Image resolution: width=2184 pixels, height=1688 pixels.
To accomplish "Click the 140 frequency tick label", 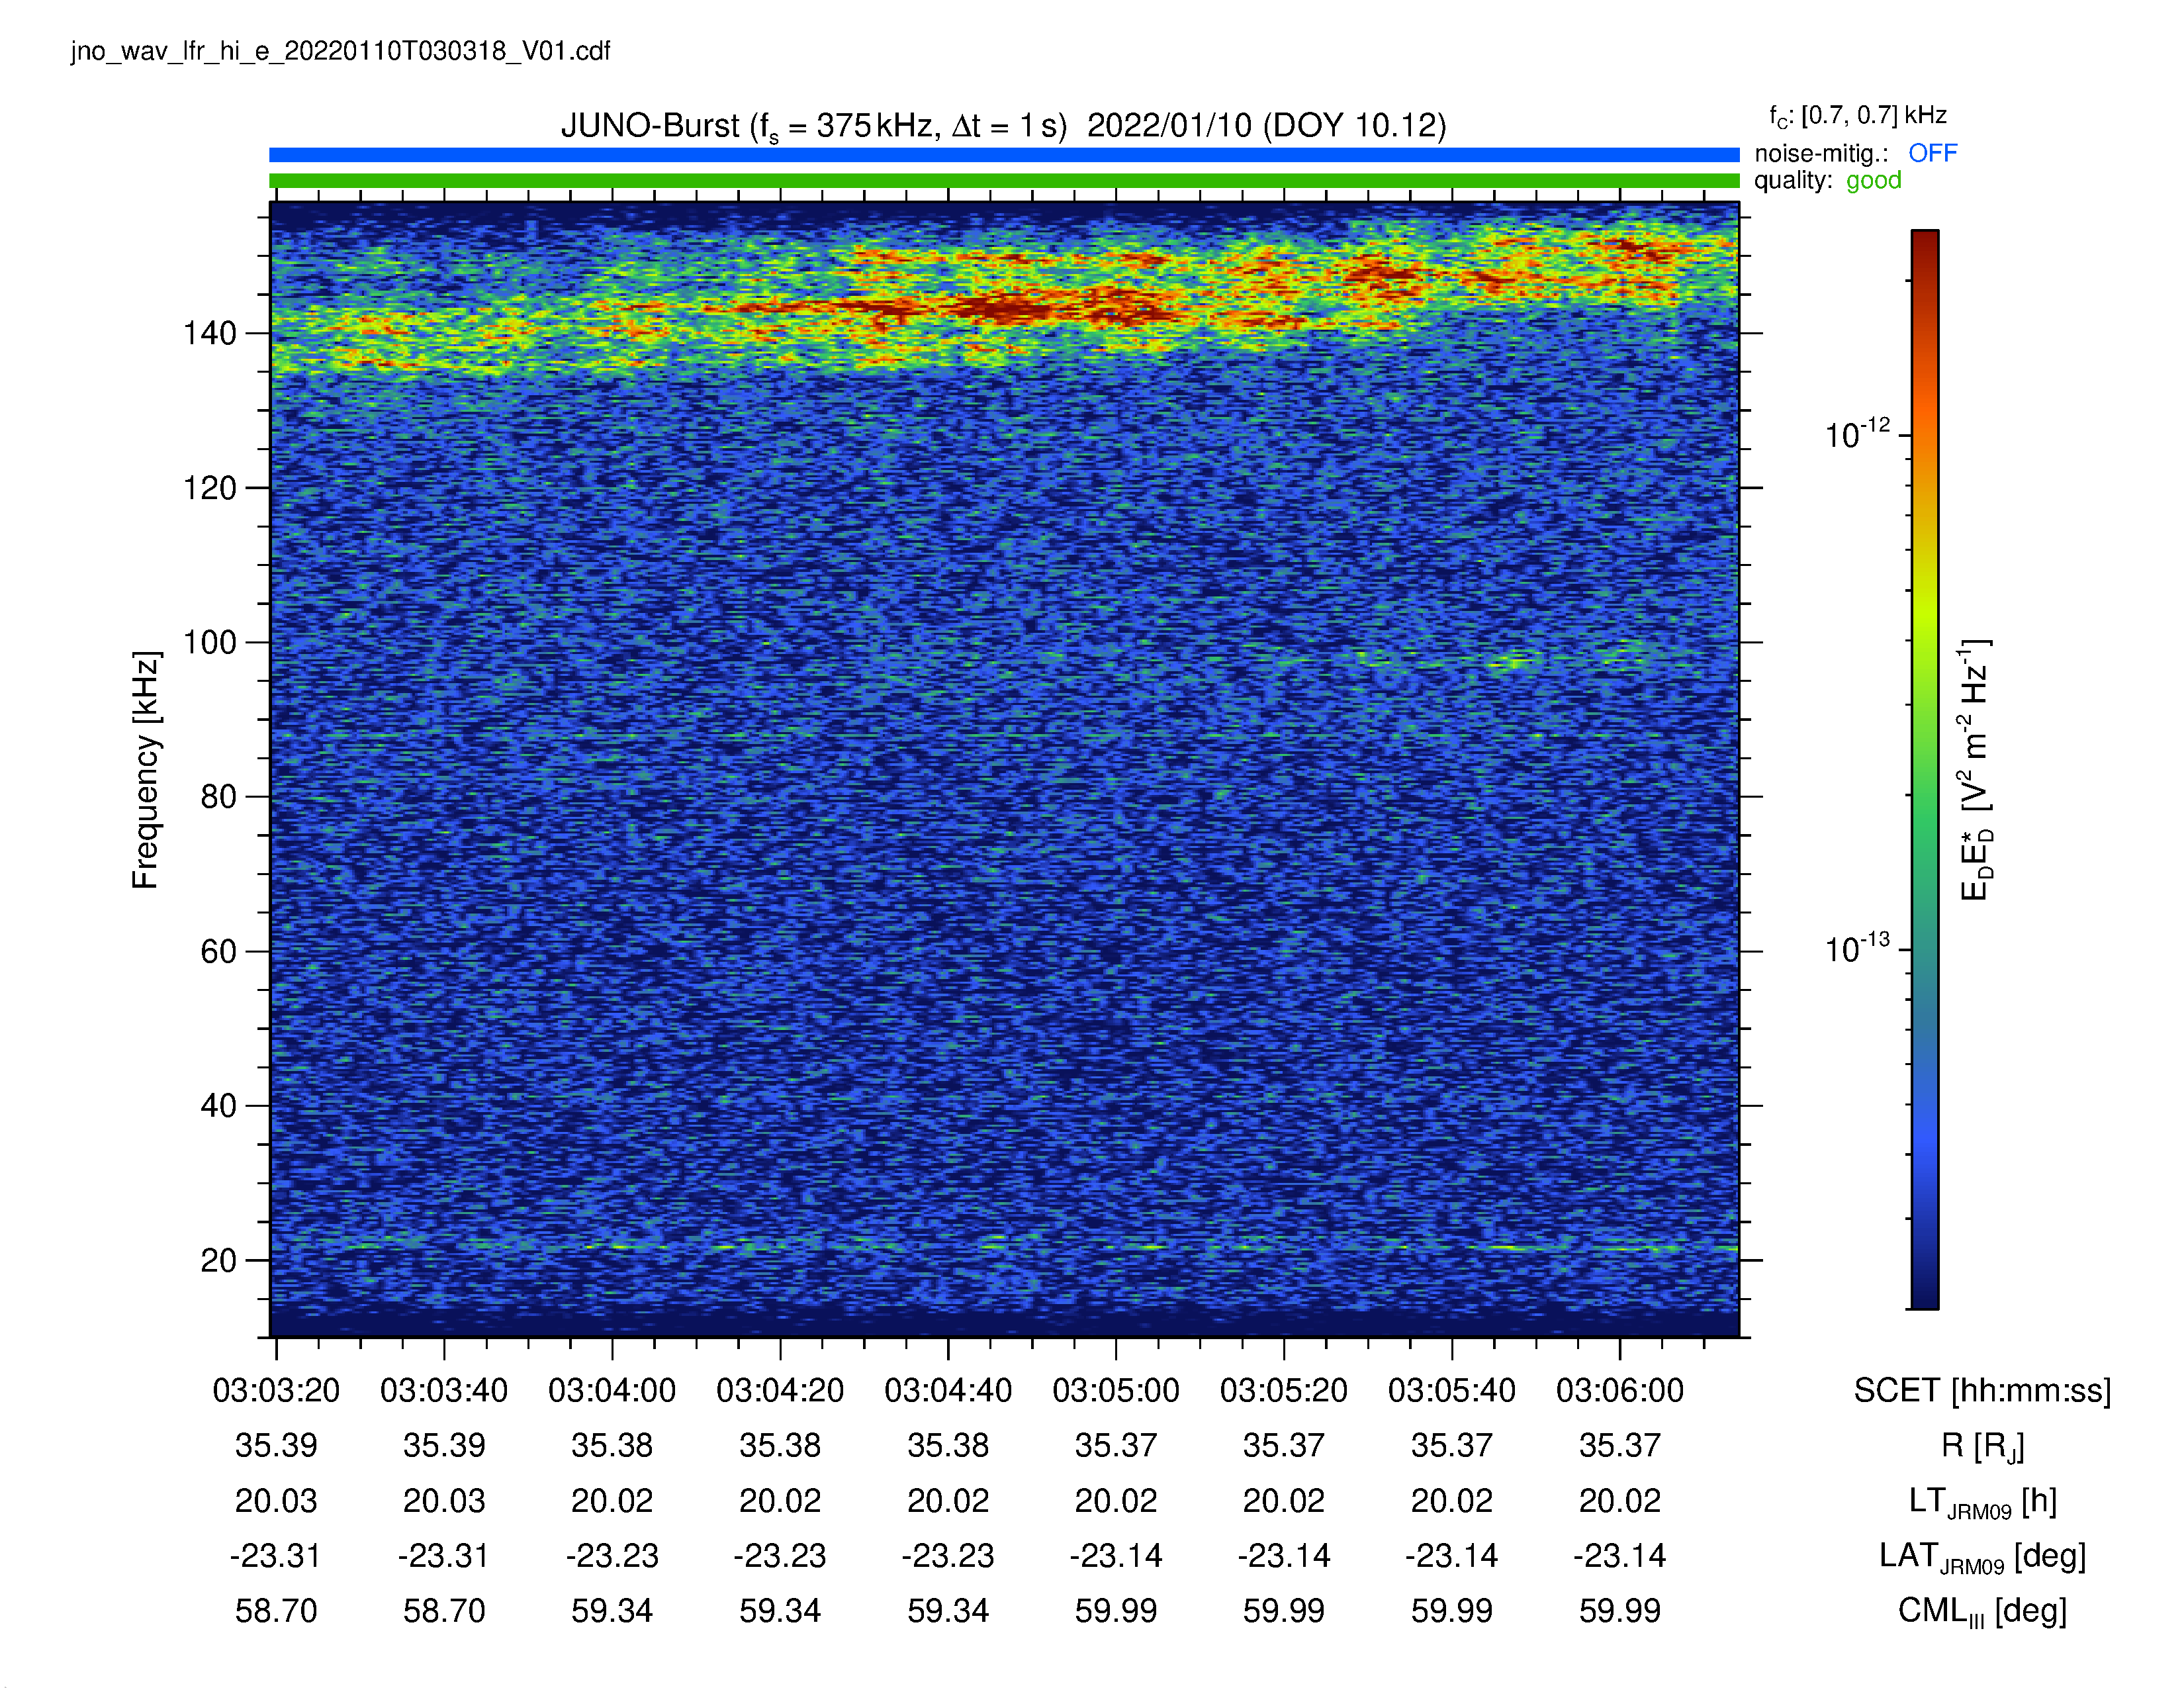I will (210, 333).
